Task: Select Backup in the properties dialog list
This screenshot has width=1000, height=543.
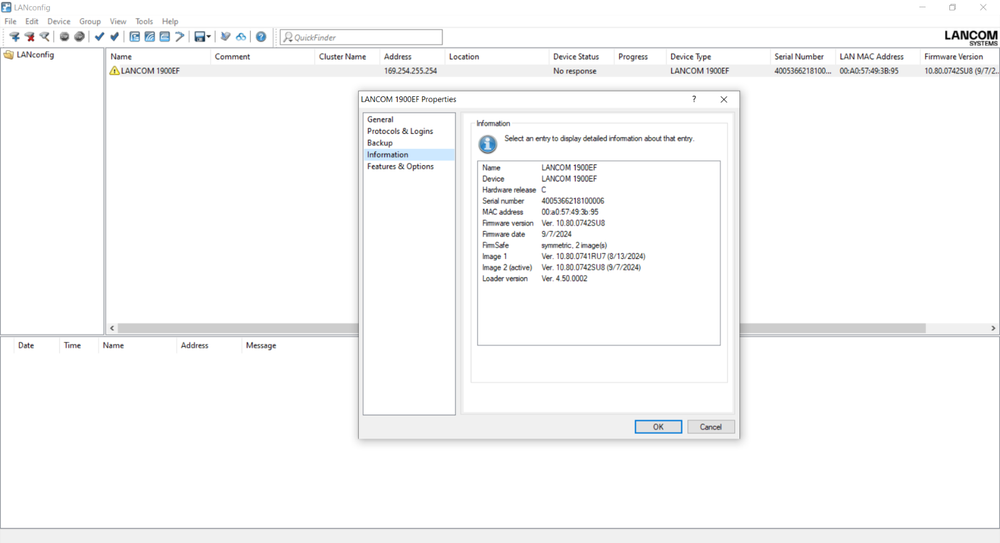Action: (409, 143)
